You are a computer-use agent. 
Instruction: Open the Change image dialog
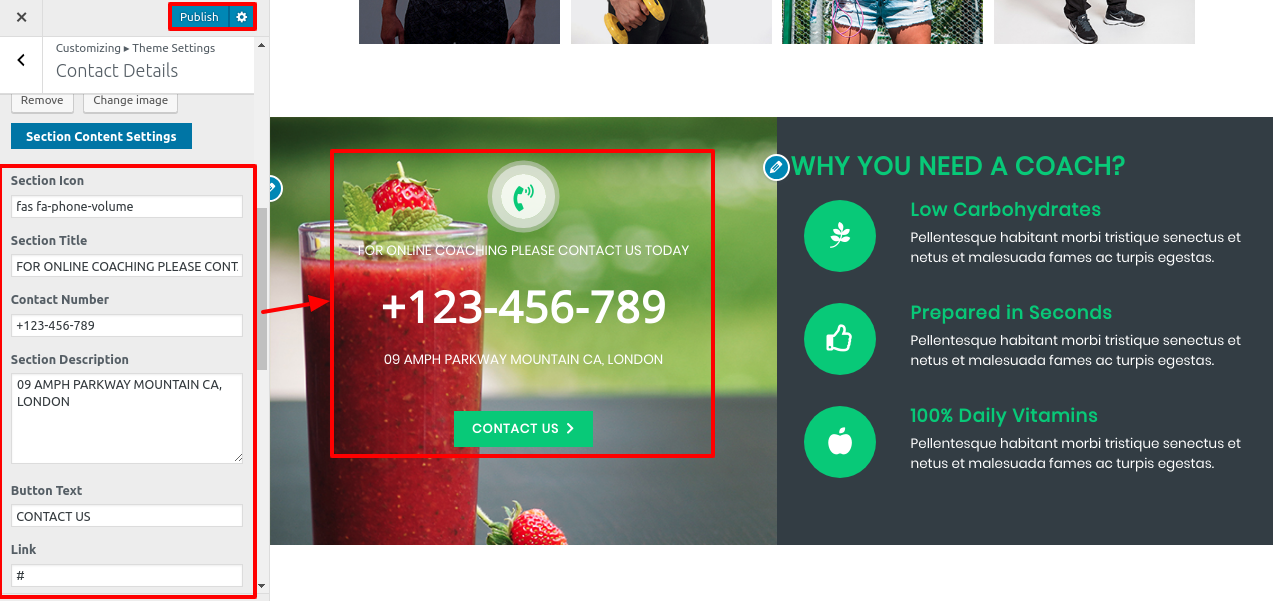coord(131,101)
